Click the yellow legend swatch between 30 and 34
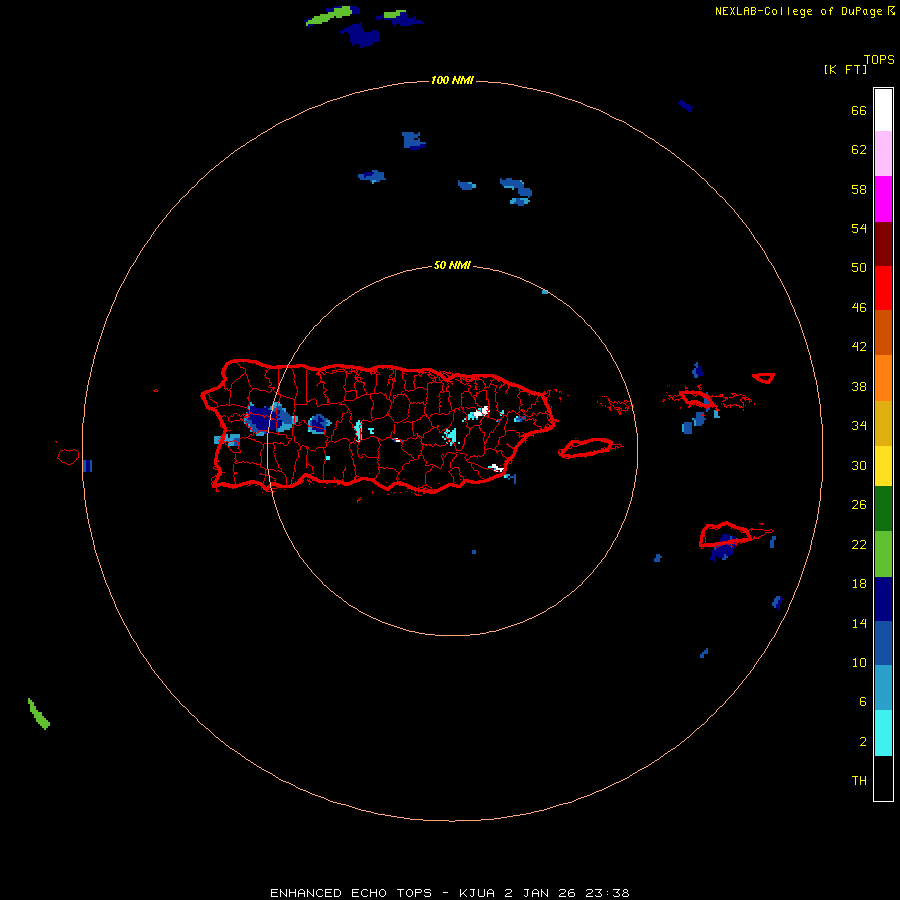The width and height of the screenshot is (900, 900). point(883,466)
